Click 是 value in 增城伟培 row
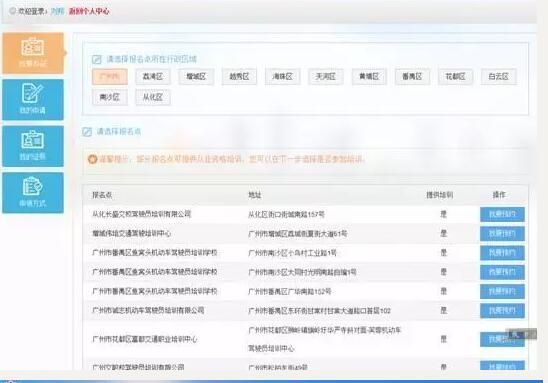548x383 pixels. (444, 233)
